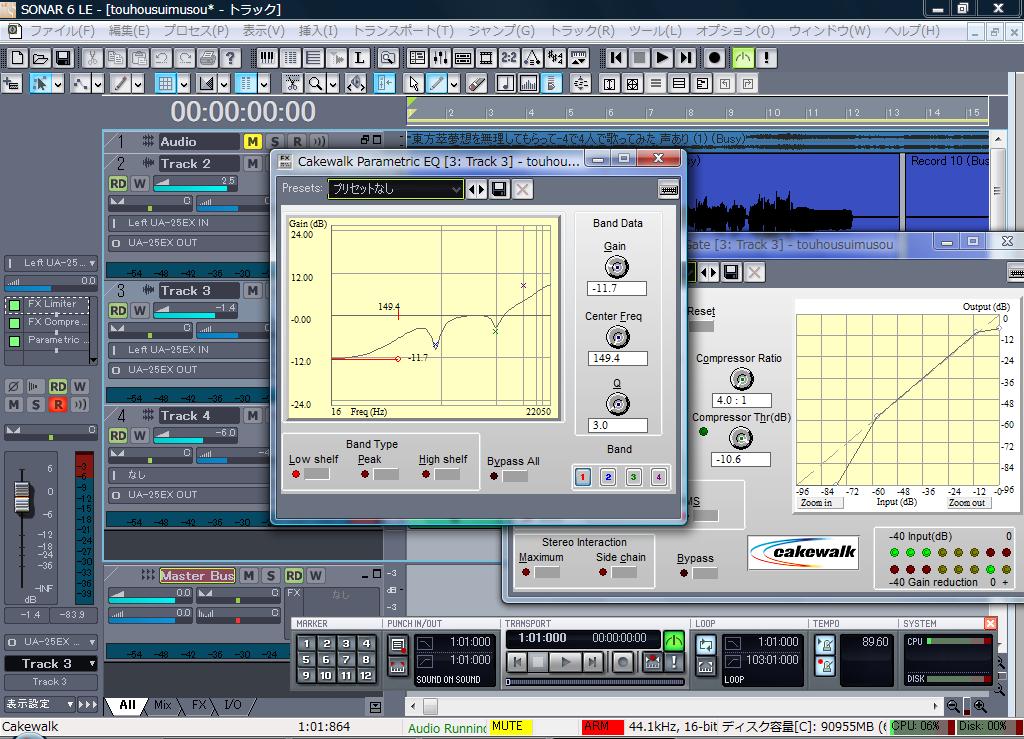
Task: Select the arrow select tool
Action: click(413, 84)
